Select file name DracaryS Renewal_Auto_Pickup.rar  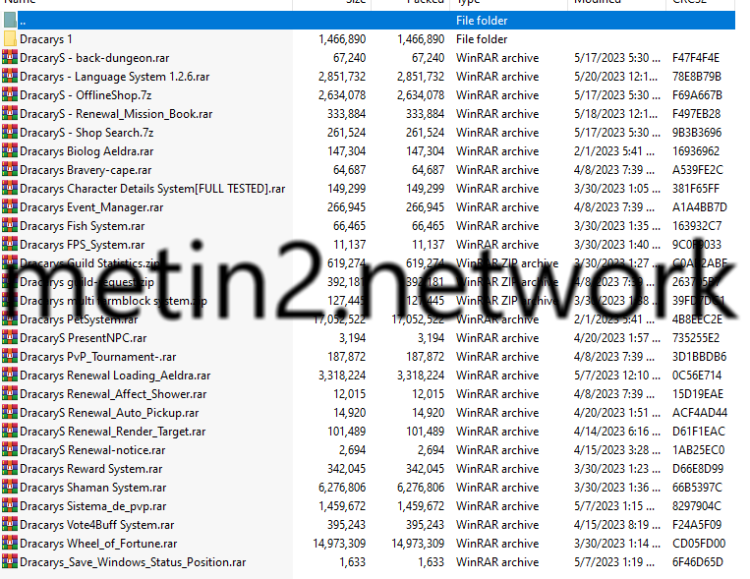pyautogui.click(x=110, y=413)
